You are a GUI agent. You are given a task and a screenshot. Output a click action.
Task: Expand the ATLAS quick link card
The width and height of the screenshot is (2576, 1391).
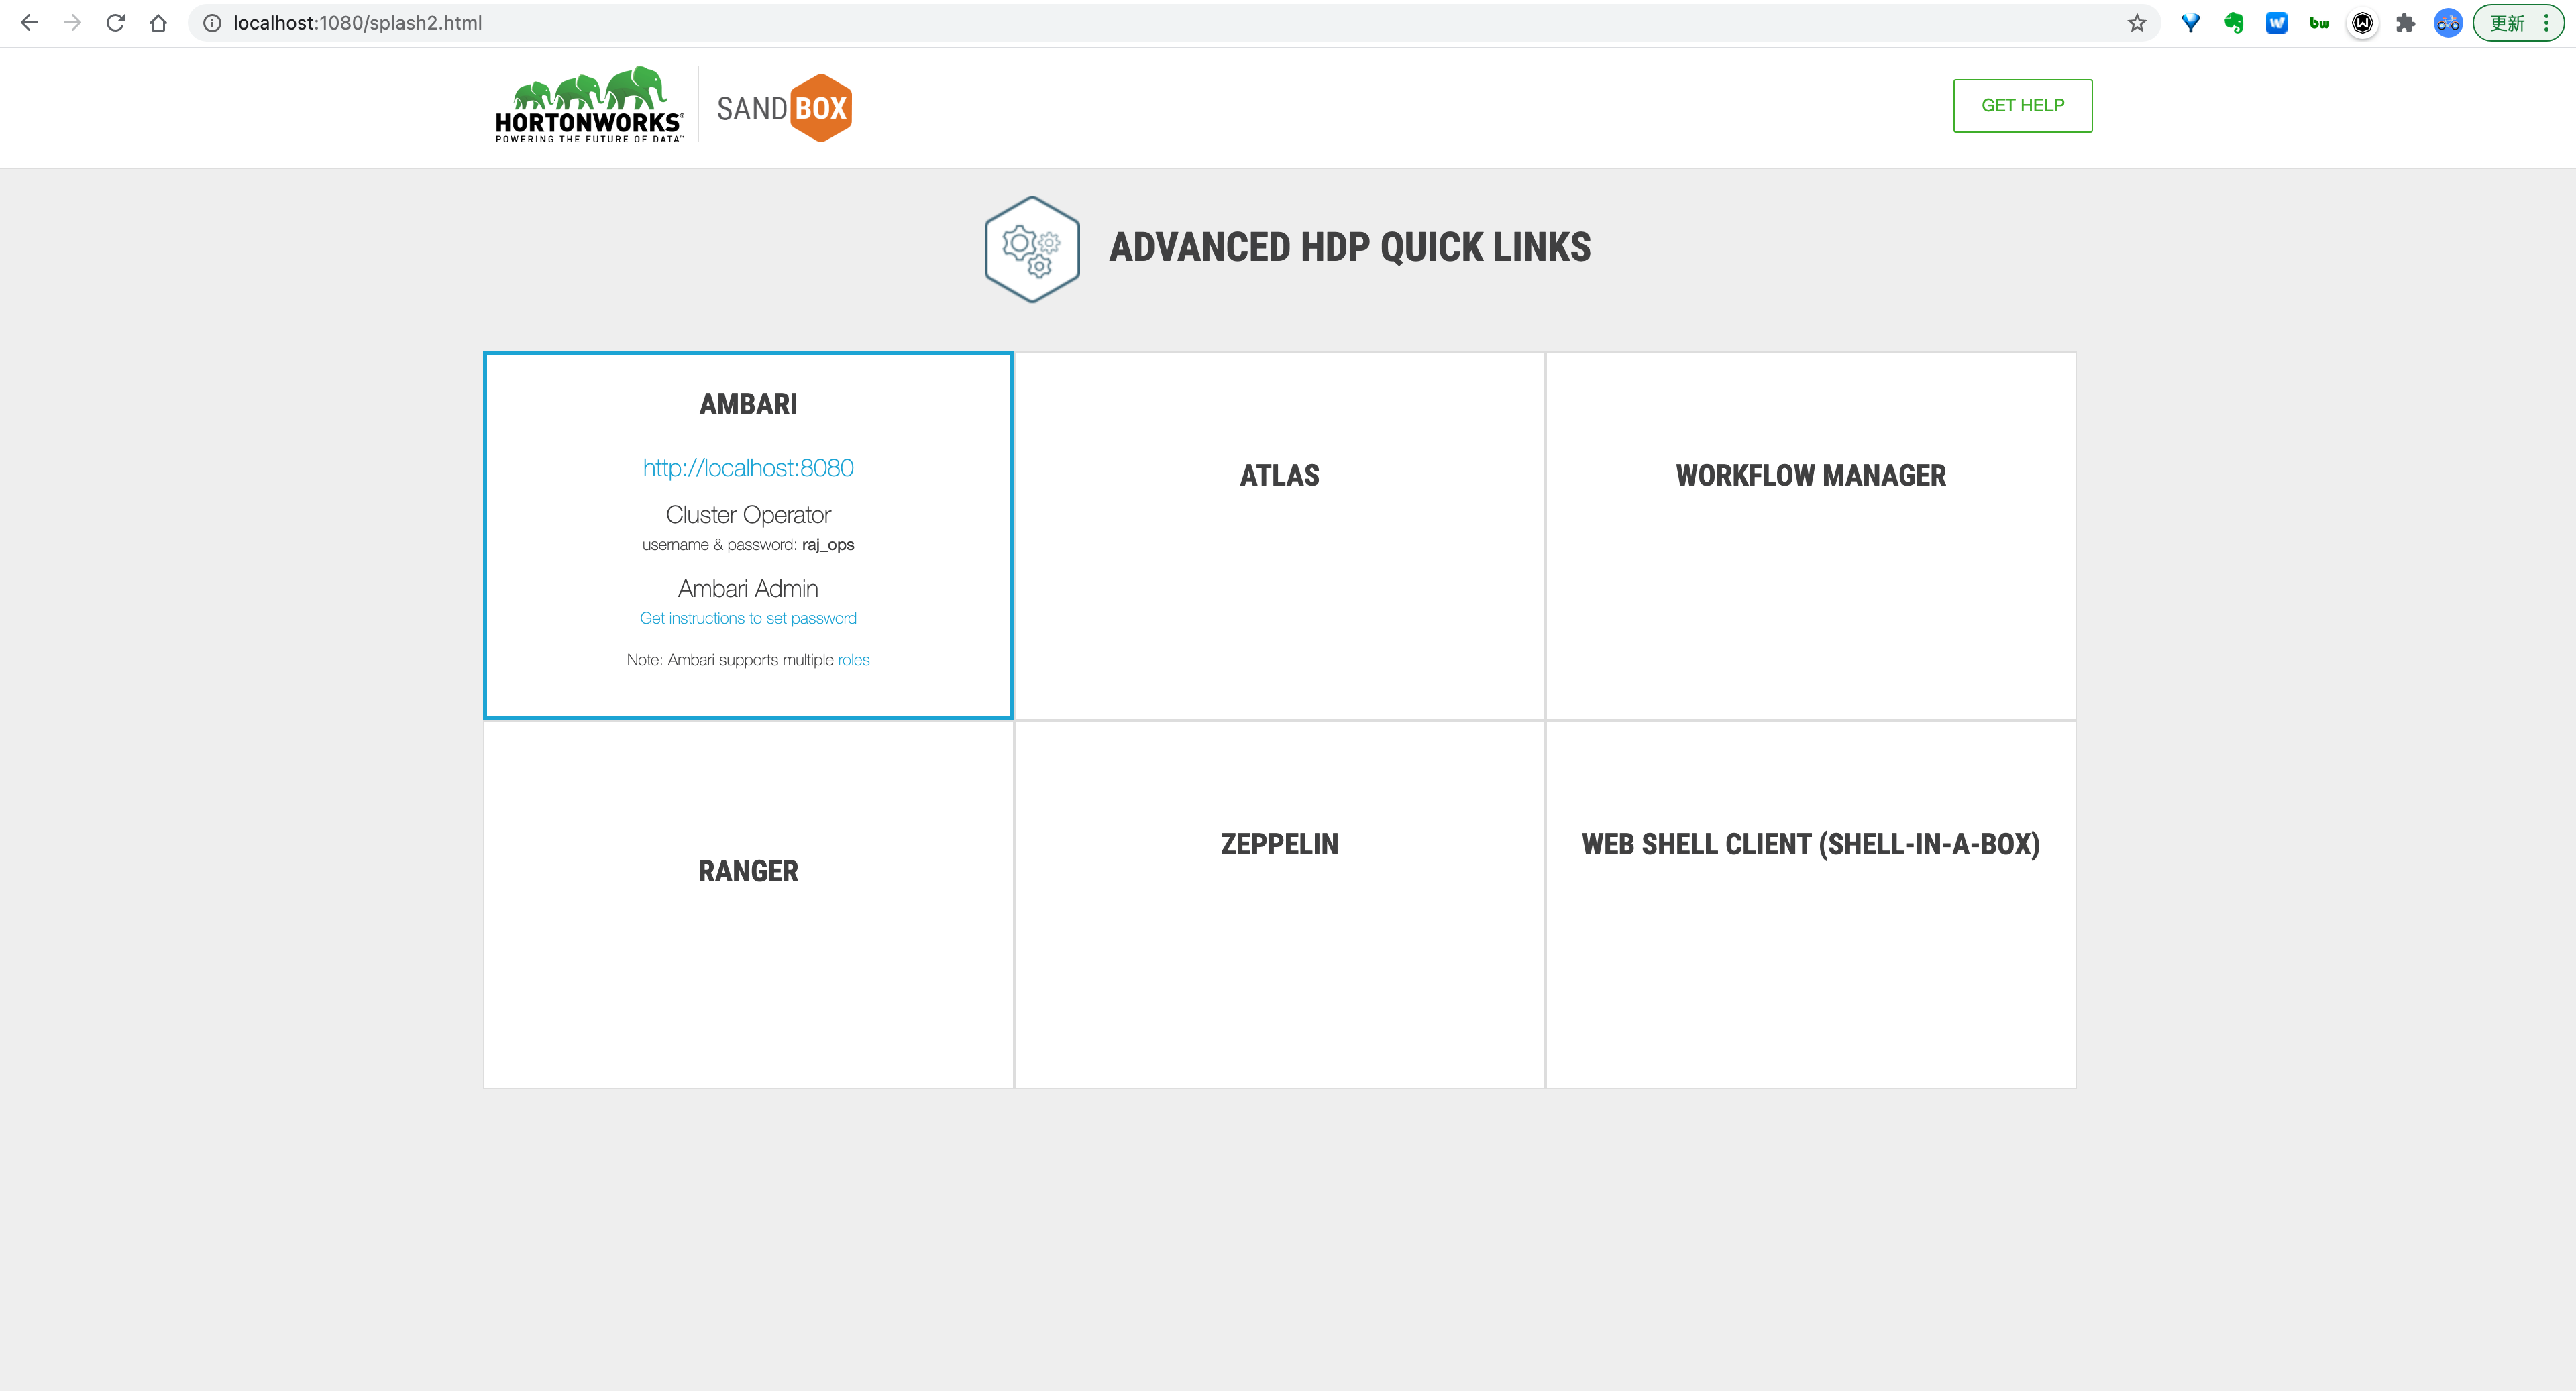pyautogui.click(x=1279, y=535)
